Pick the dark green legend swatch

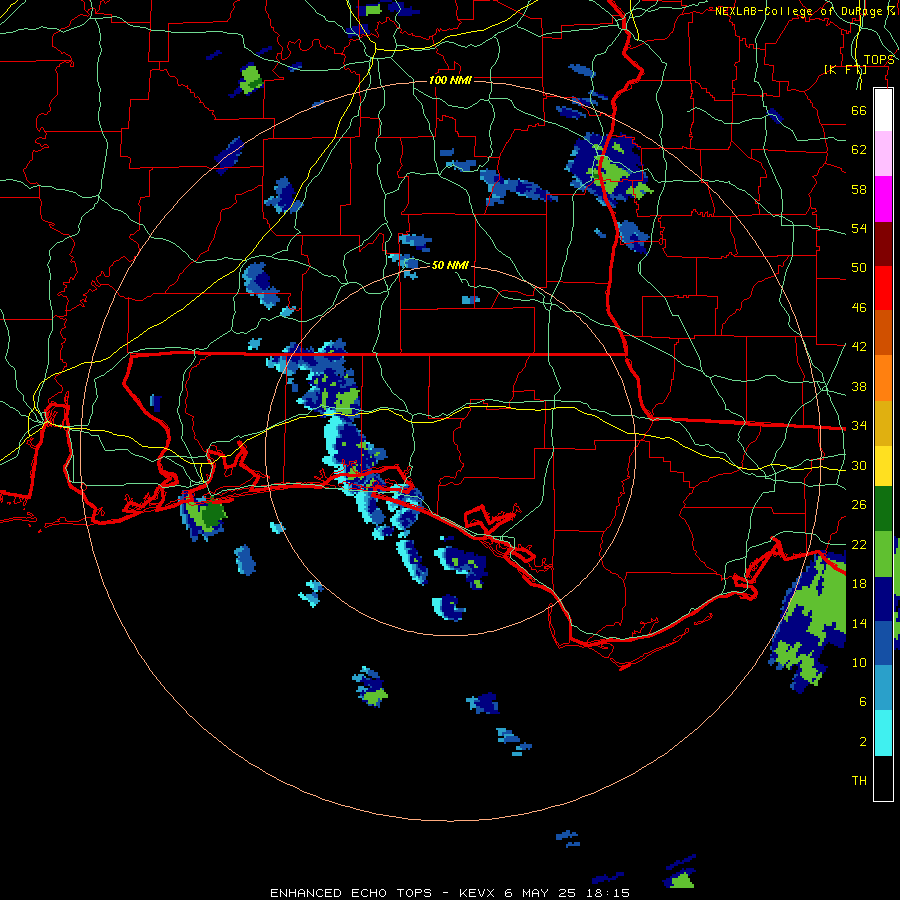883,509
